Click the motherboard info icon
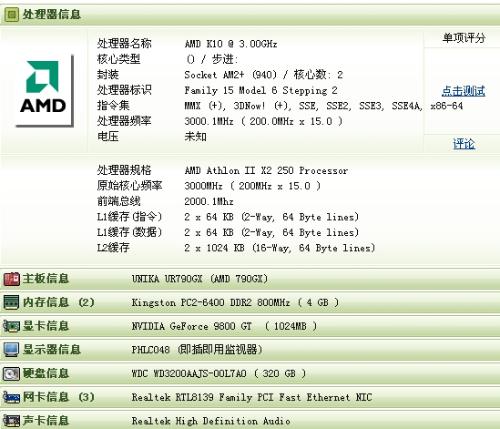The width and height of the screenshot is (500, 429). pyautogui.click(x=12, y=279)
